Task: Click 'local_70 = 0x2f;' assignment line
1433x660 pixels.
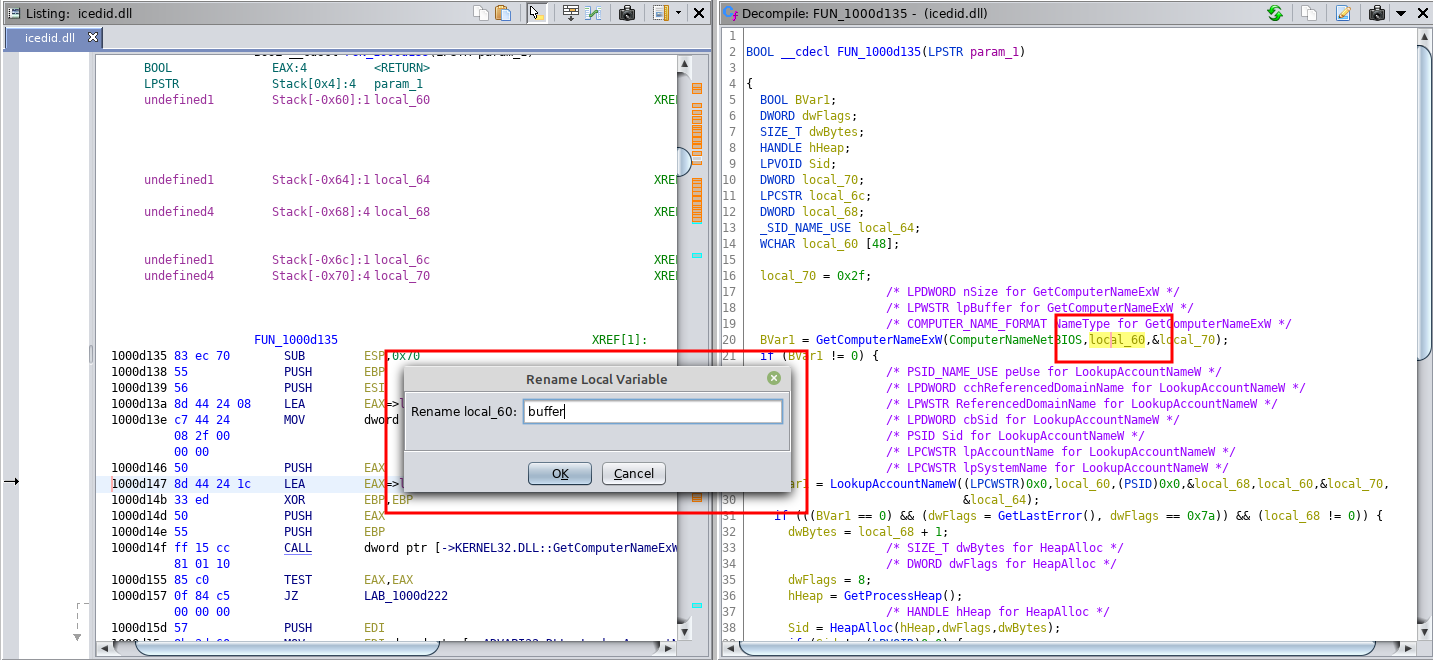Action: [816, 276]
